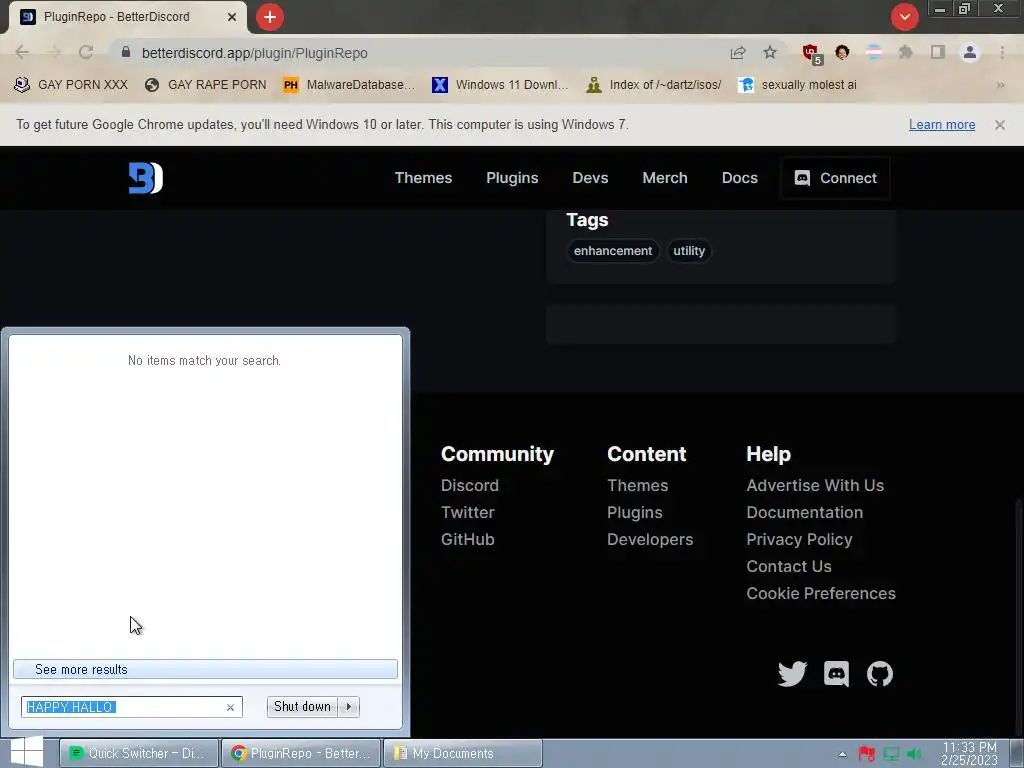Select the enhancement tag
Screen dimensions: 1024x768
point(613,251)
